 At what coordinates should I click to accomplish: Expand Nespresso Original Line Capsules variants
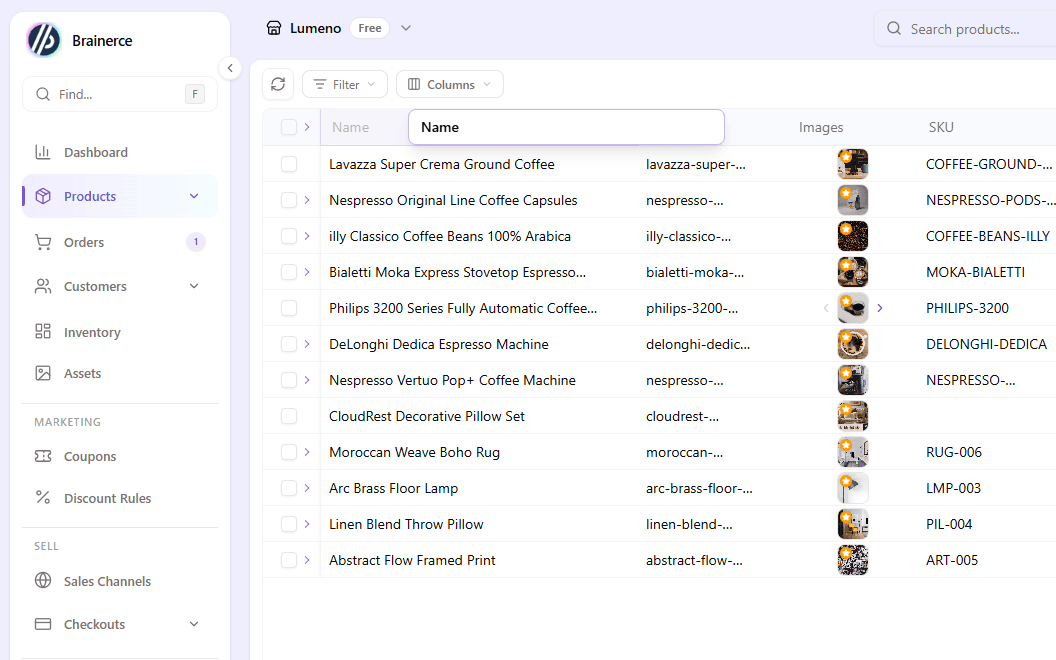tap(307, 200)
